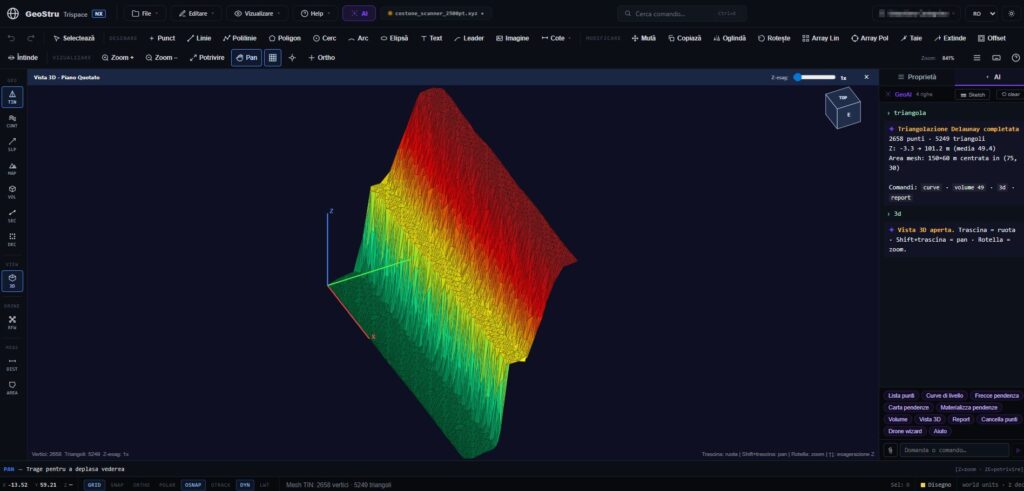Click the redo arrow icon
Screen dimensions: 1024x491
tap(31, 39)
